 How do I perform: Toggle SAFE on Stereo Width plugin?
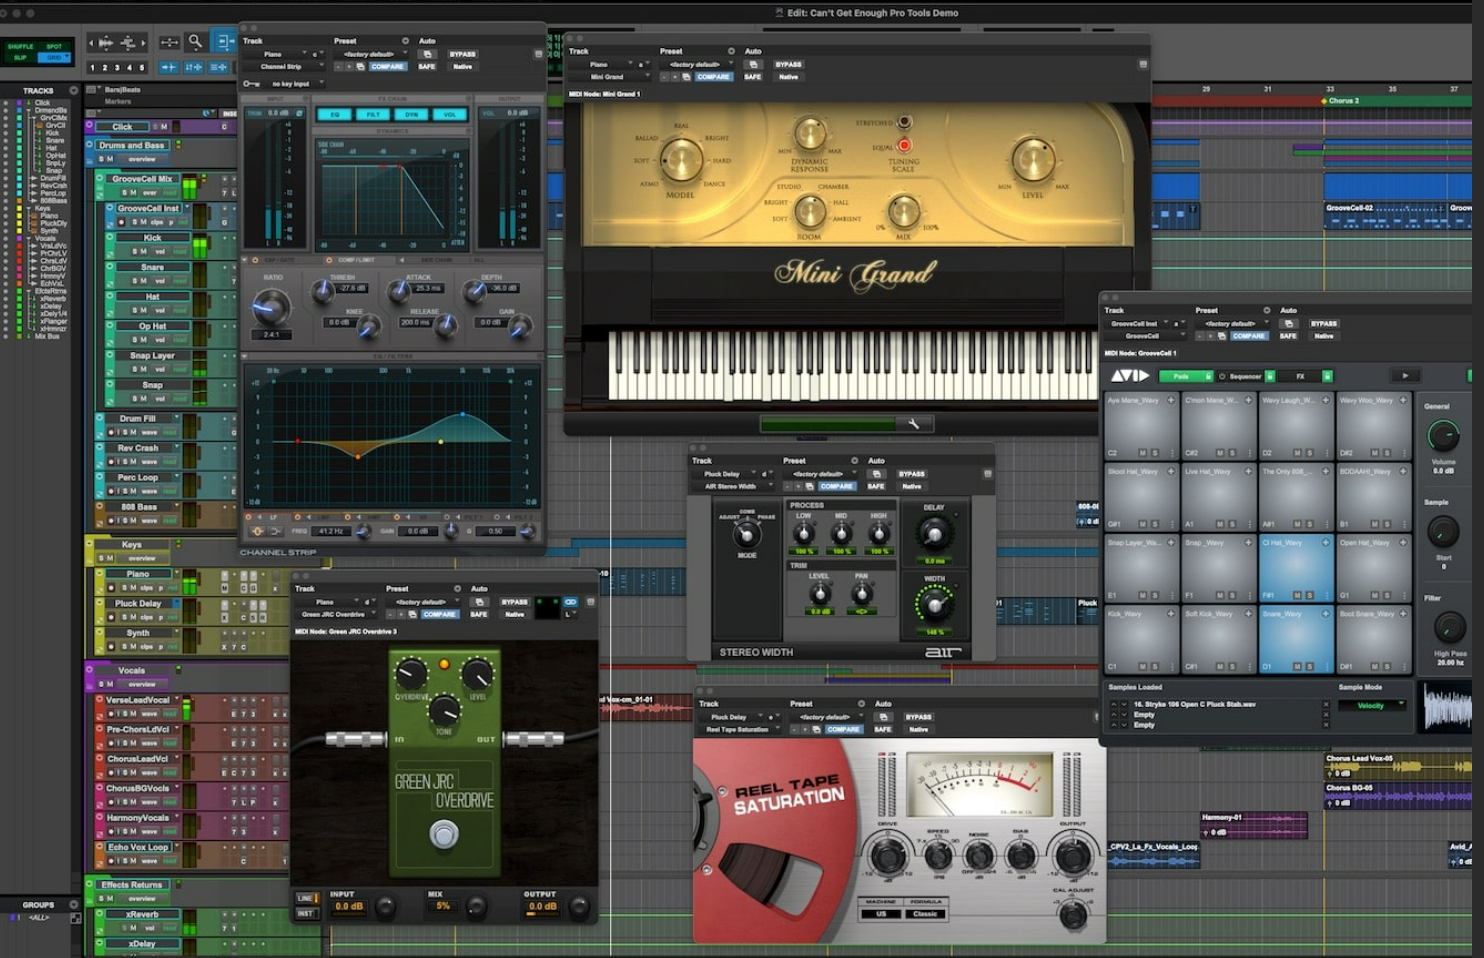coord(876,486)
